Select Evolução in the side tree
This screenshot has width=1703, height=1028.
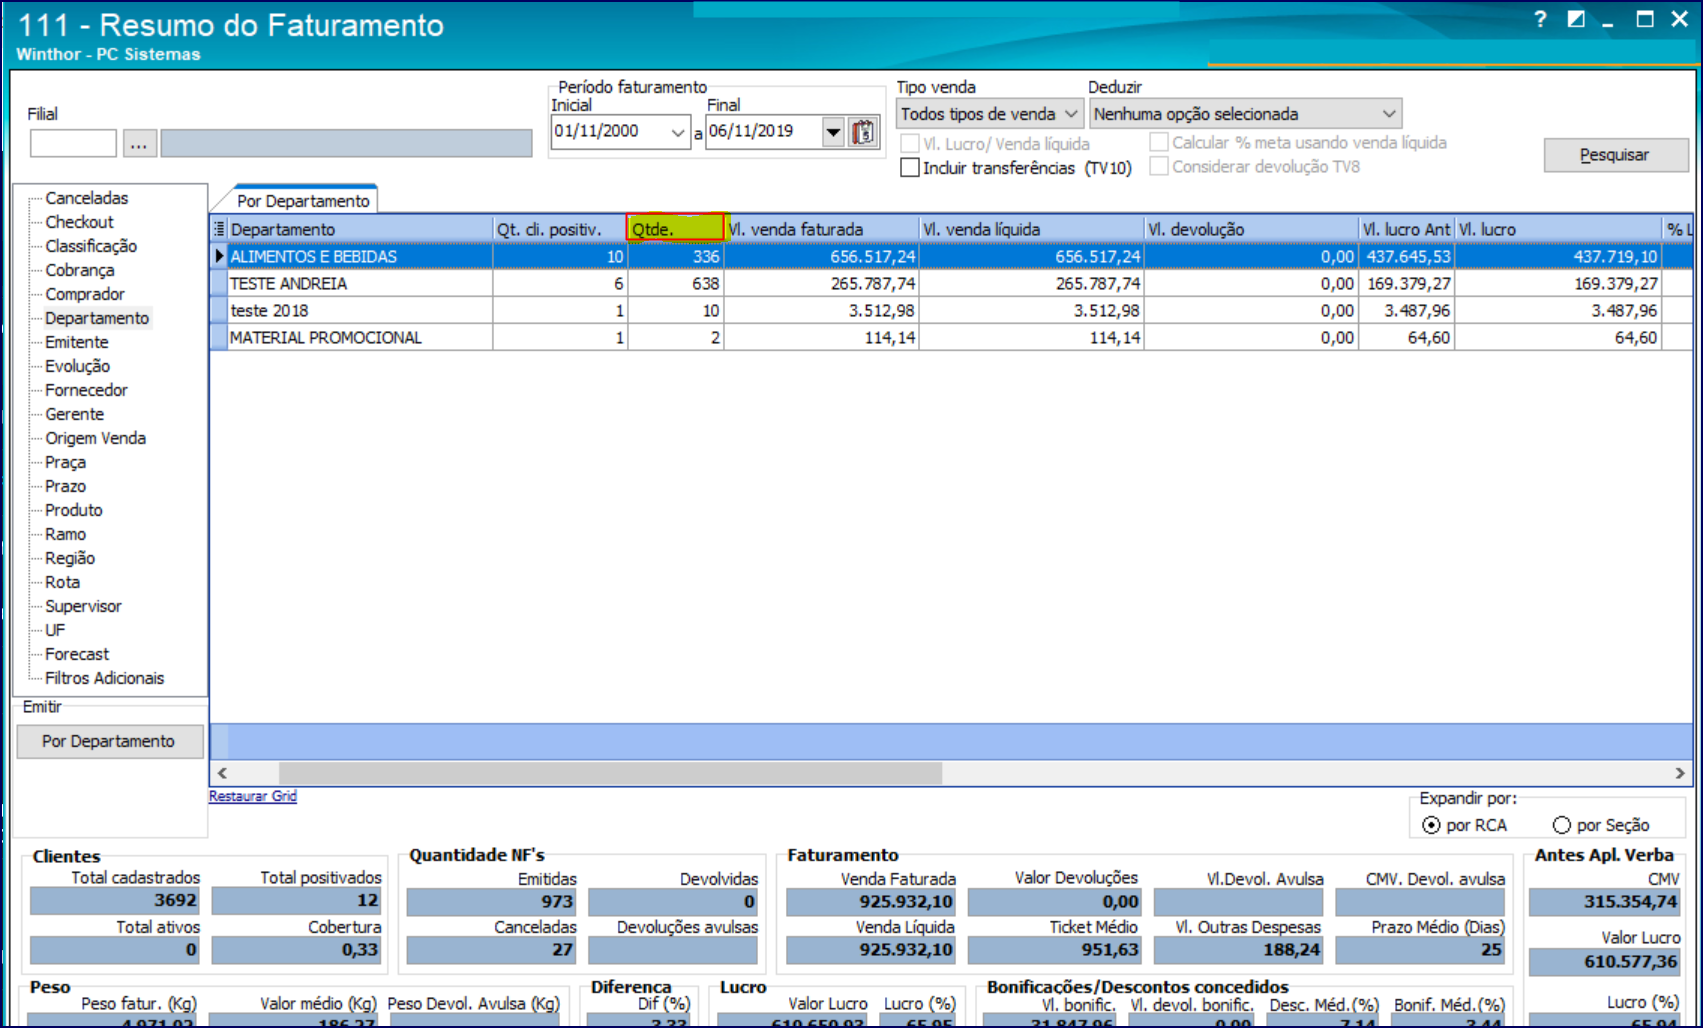pyautogui.click(x=77, y=366)
